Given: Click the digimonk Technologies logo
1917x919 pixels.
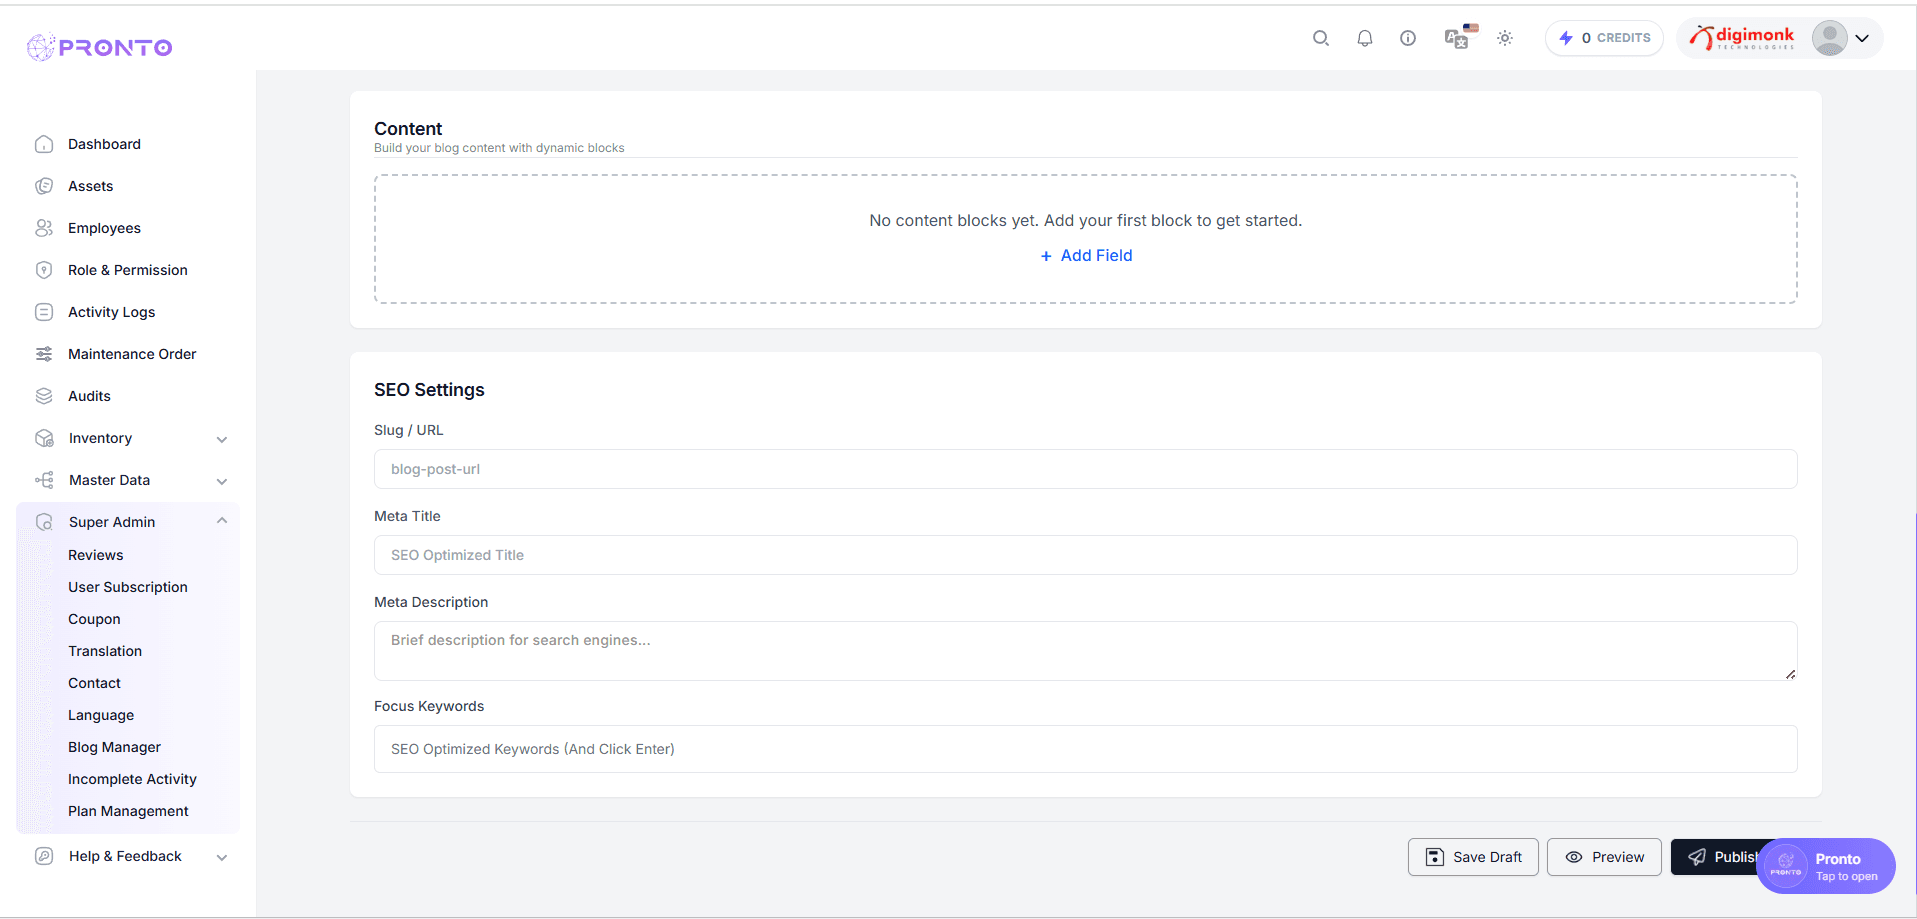Looking at the screenshot, I should [1744, 37].
